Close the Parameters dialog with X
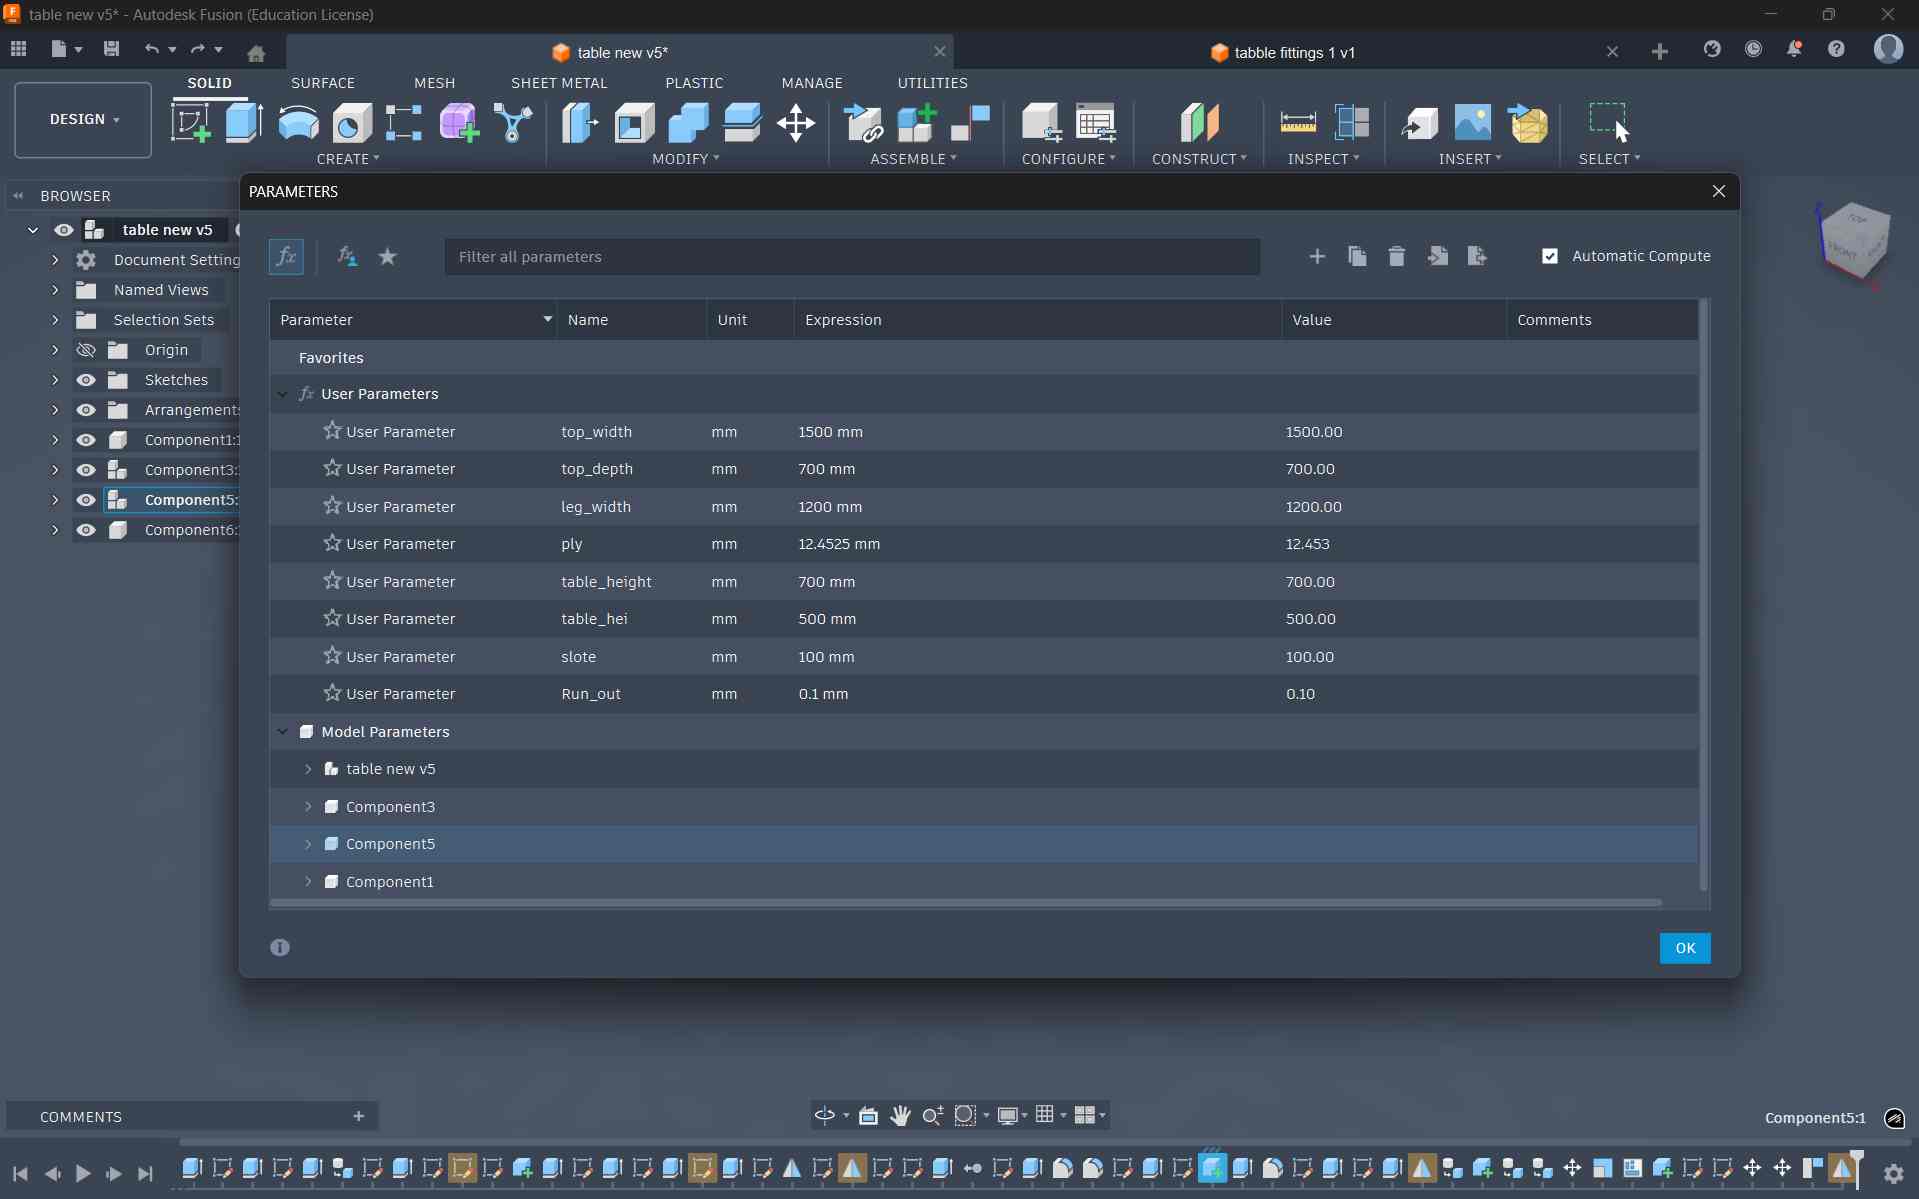The height and width of the screenshot is (1199, 1919). click(x=1719, y=191)
